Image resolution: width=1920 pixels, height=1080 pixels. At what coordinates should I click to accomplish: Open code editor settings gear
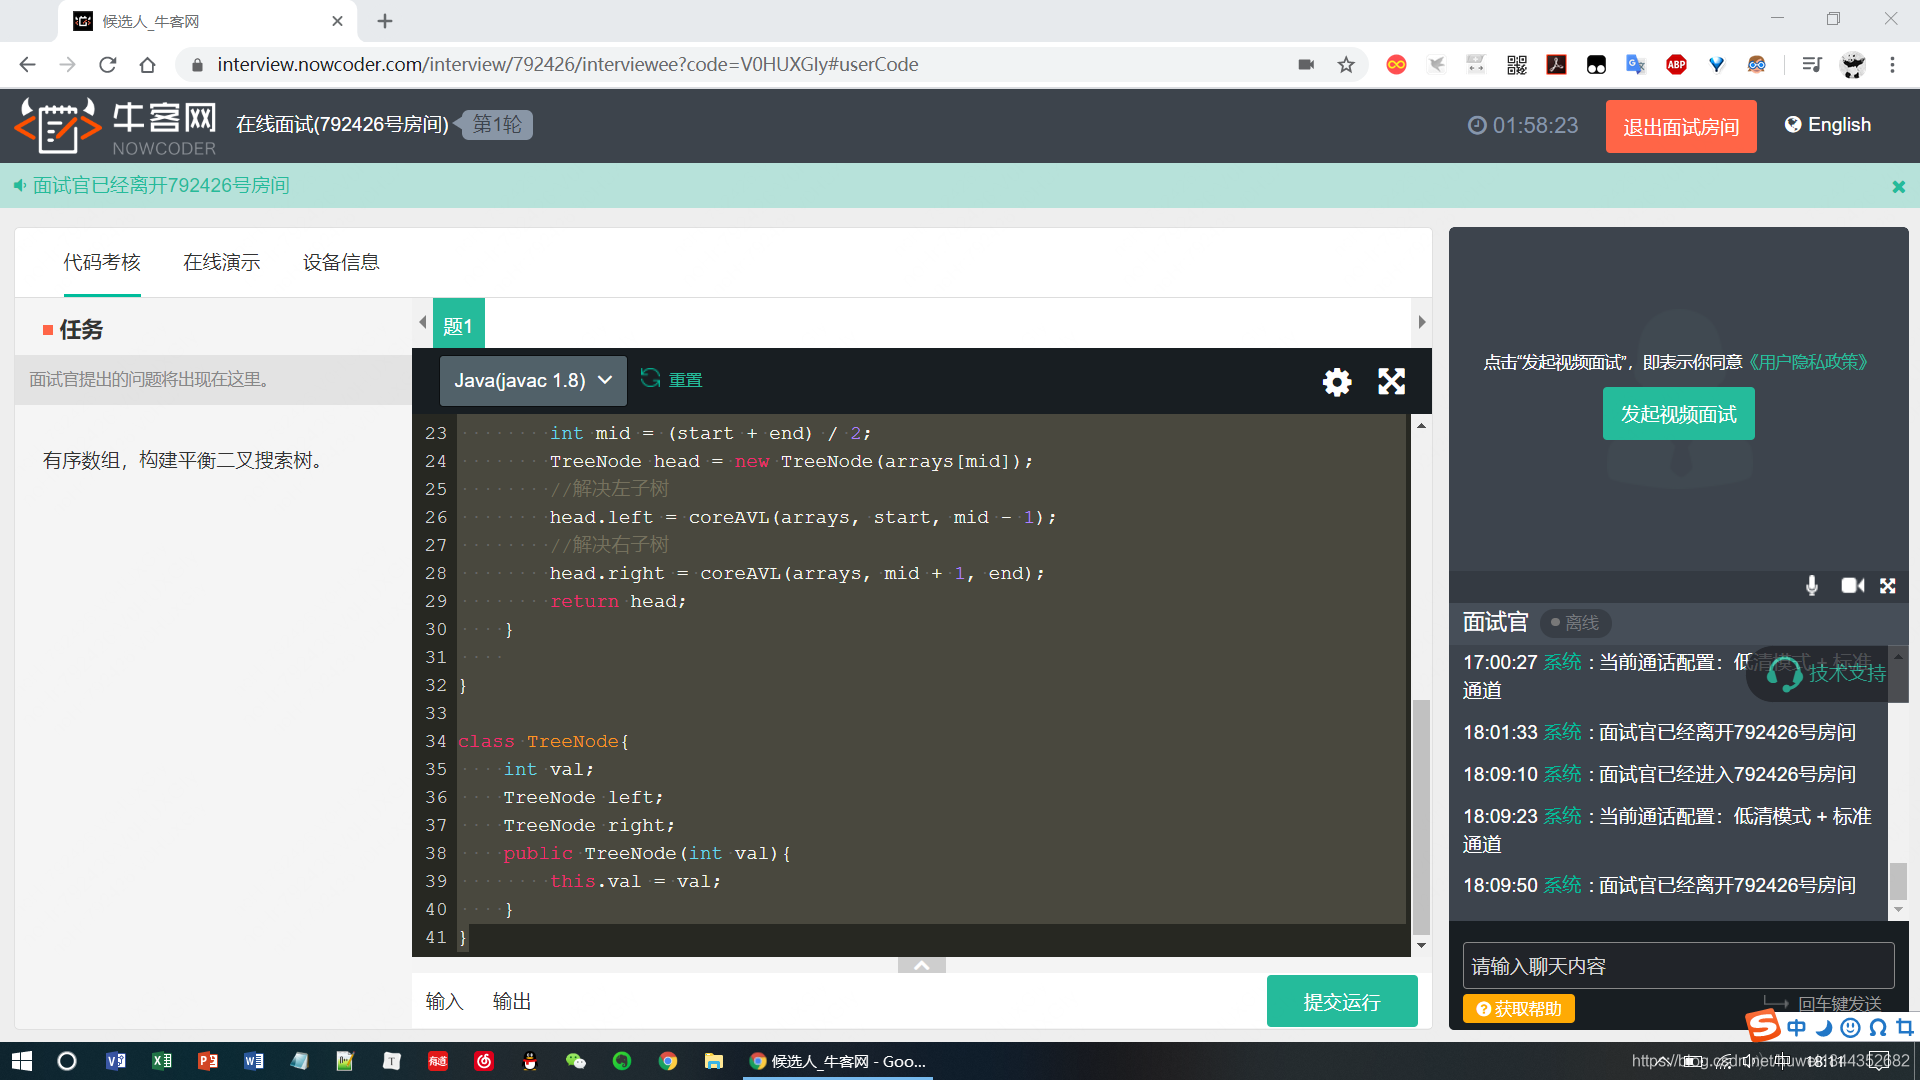click(x=1336, y=381)
